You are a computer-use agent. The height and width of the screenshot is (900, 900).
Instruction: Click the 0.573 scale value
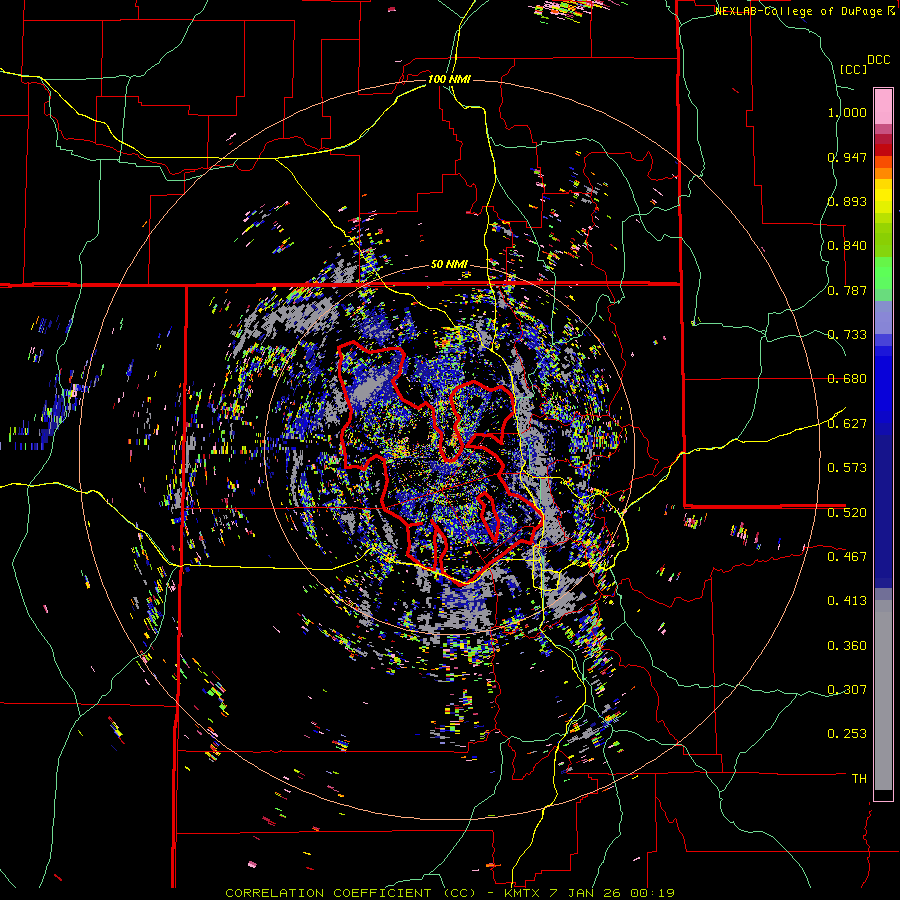click(847, 467)
